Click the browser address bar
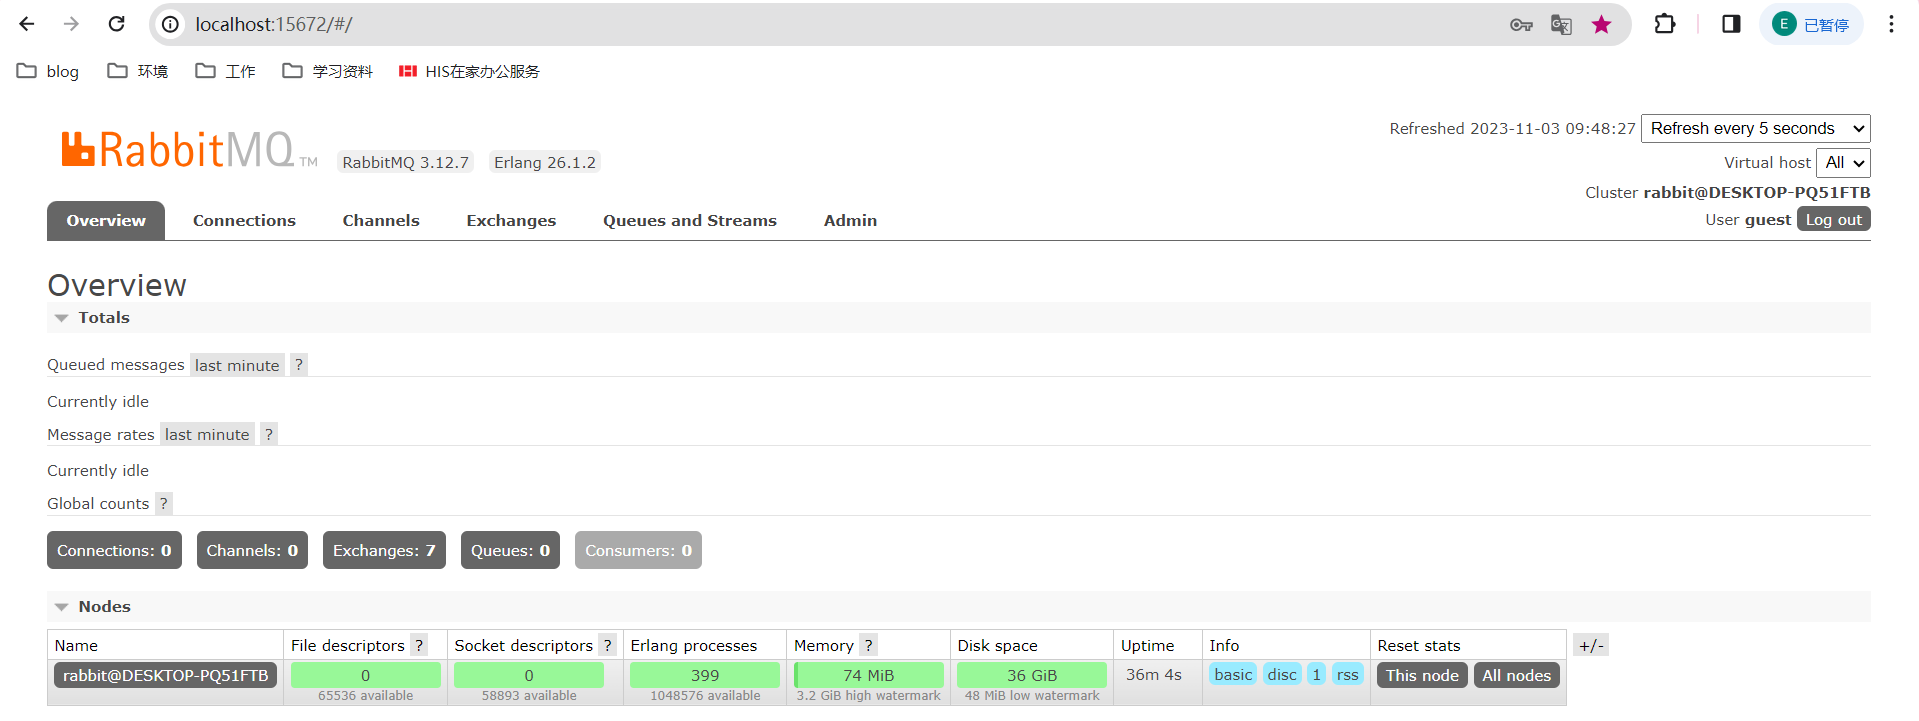Screen dimensions: 1919x721 800,24
